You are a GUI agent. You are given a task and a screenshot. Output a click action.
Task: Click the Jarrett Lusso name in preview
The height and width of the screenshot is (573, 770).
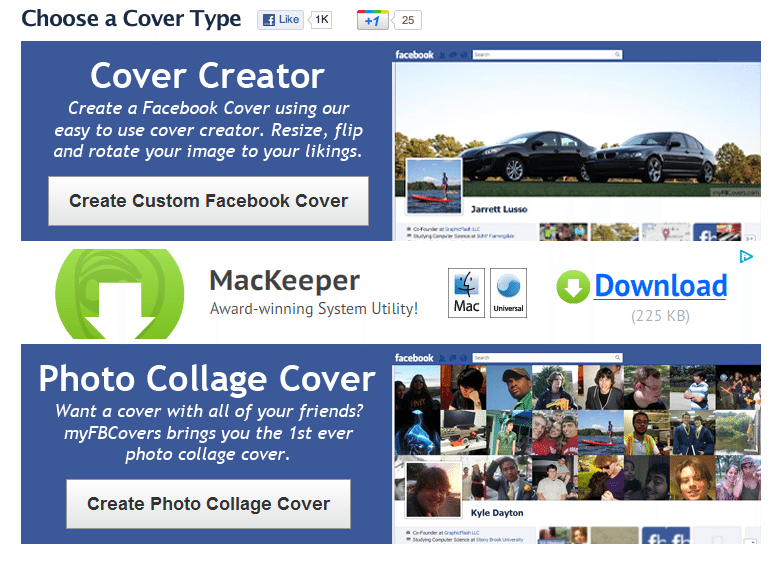point(499,209)
